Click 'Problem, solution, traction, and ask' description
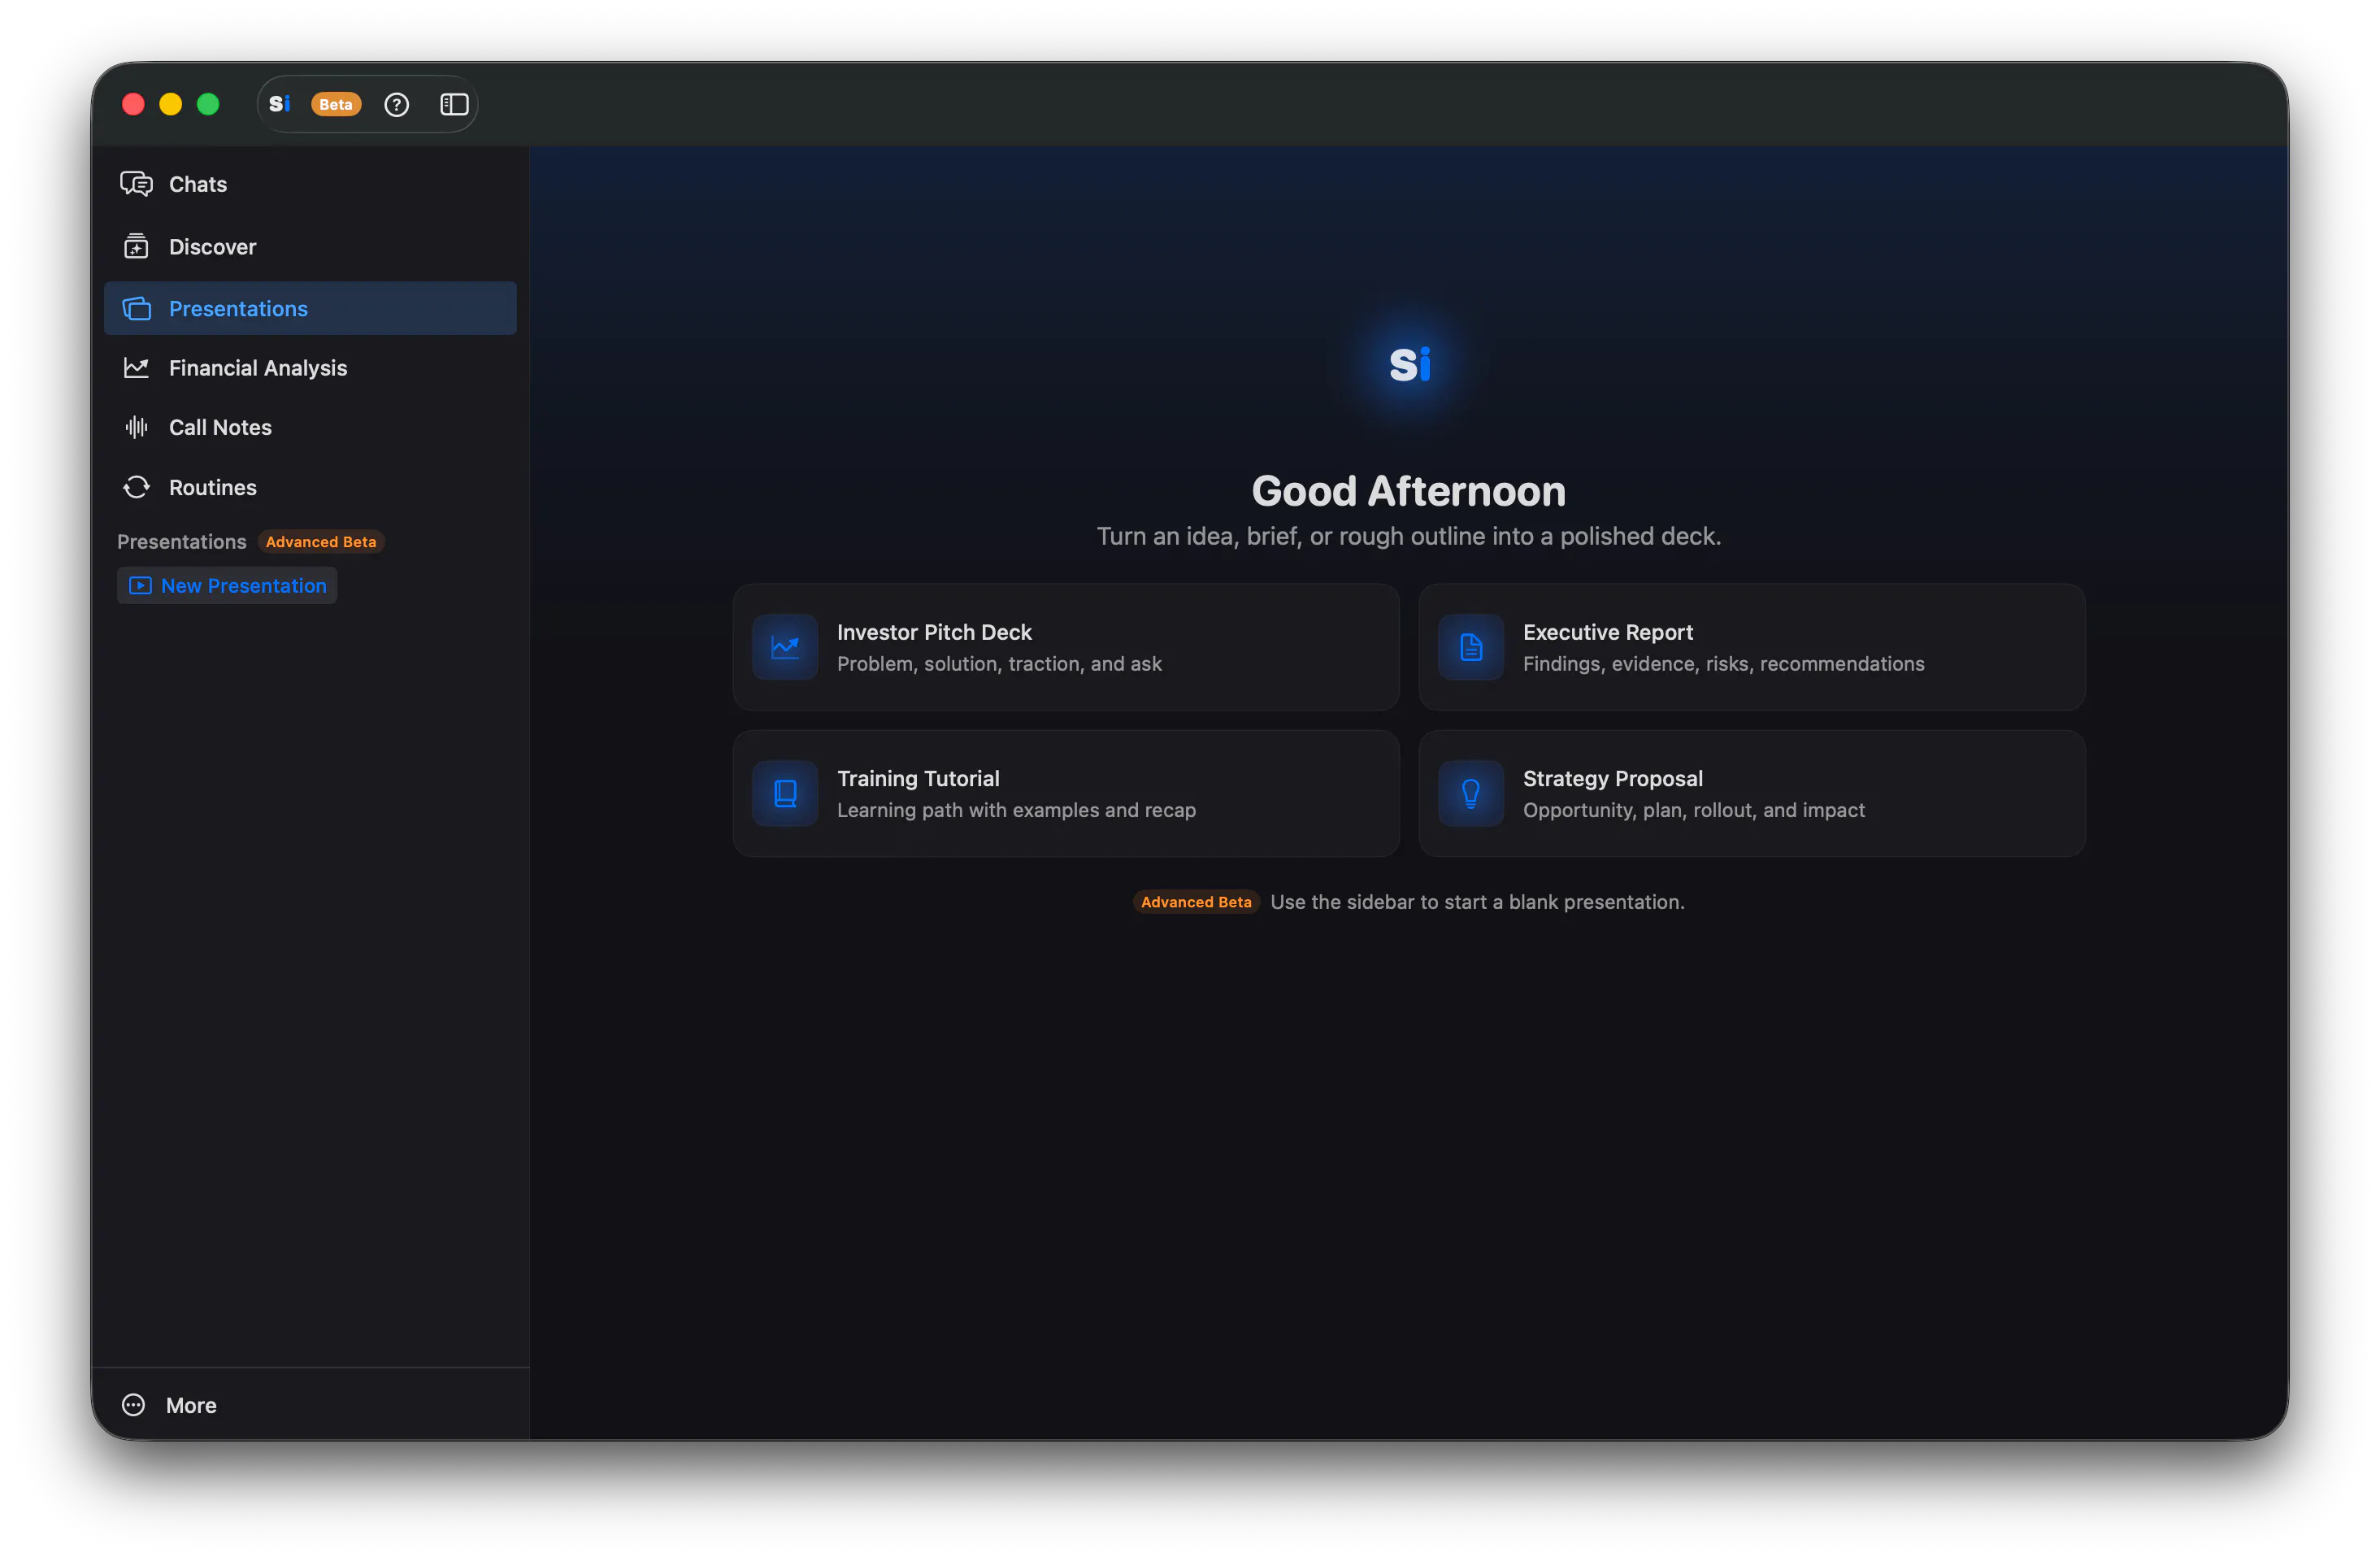 pos(999,664)
